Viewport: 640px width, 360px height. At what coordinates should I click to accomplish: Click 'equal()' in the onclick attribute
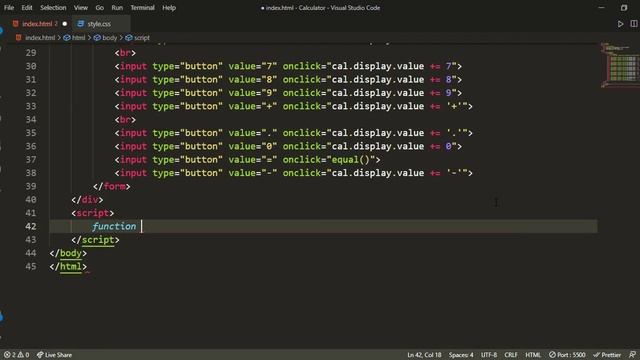(350, 160)
